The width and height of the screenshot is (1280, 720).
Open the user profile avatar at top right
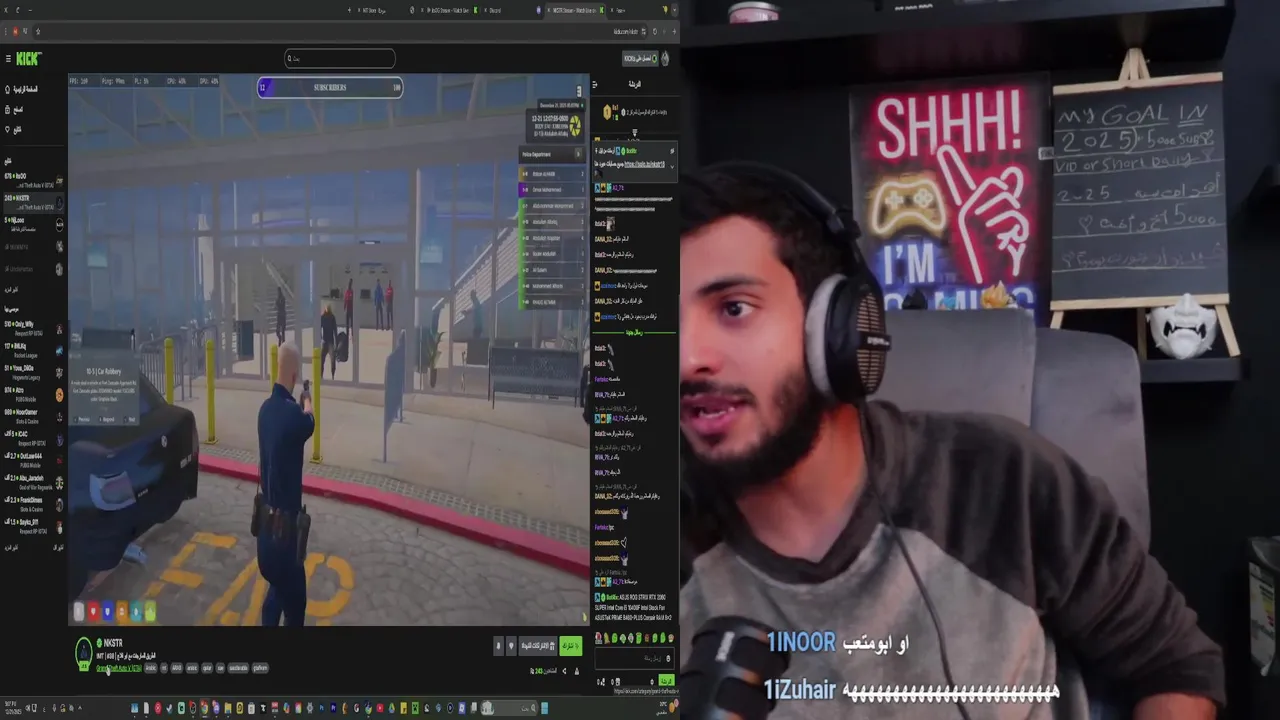coord(666,59)
